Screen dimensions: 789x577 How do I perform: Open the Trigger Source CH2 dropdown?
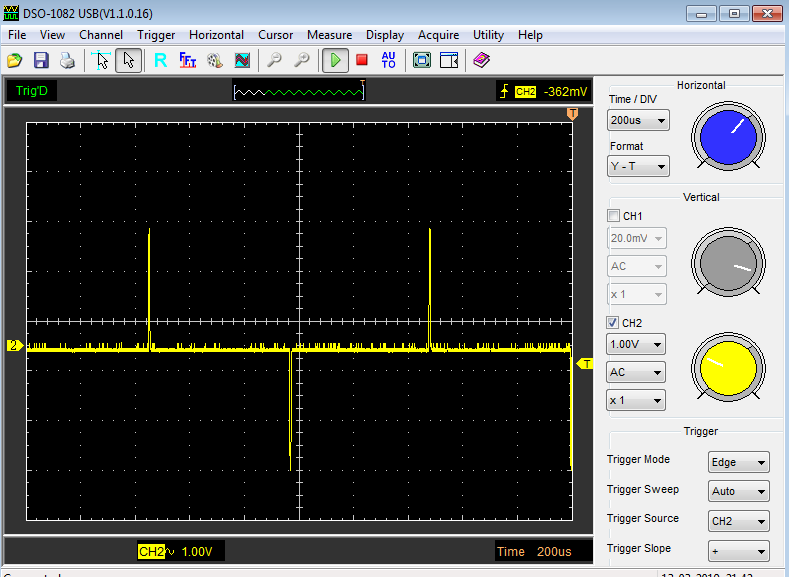(x=738, y=521)
